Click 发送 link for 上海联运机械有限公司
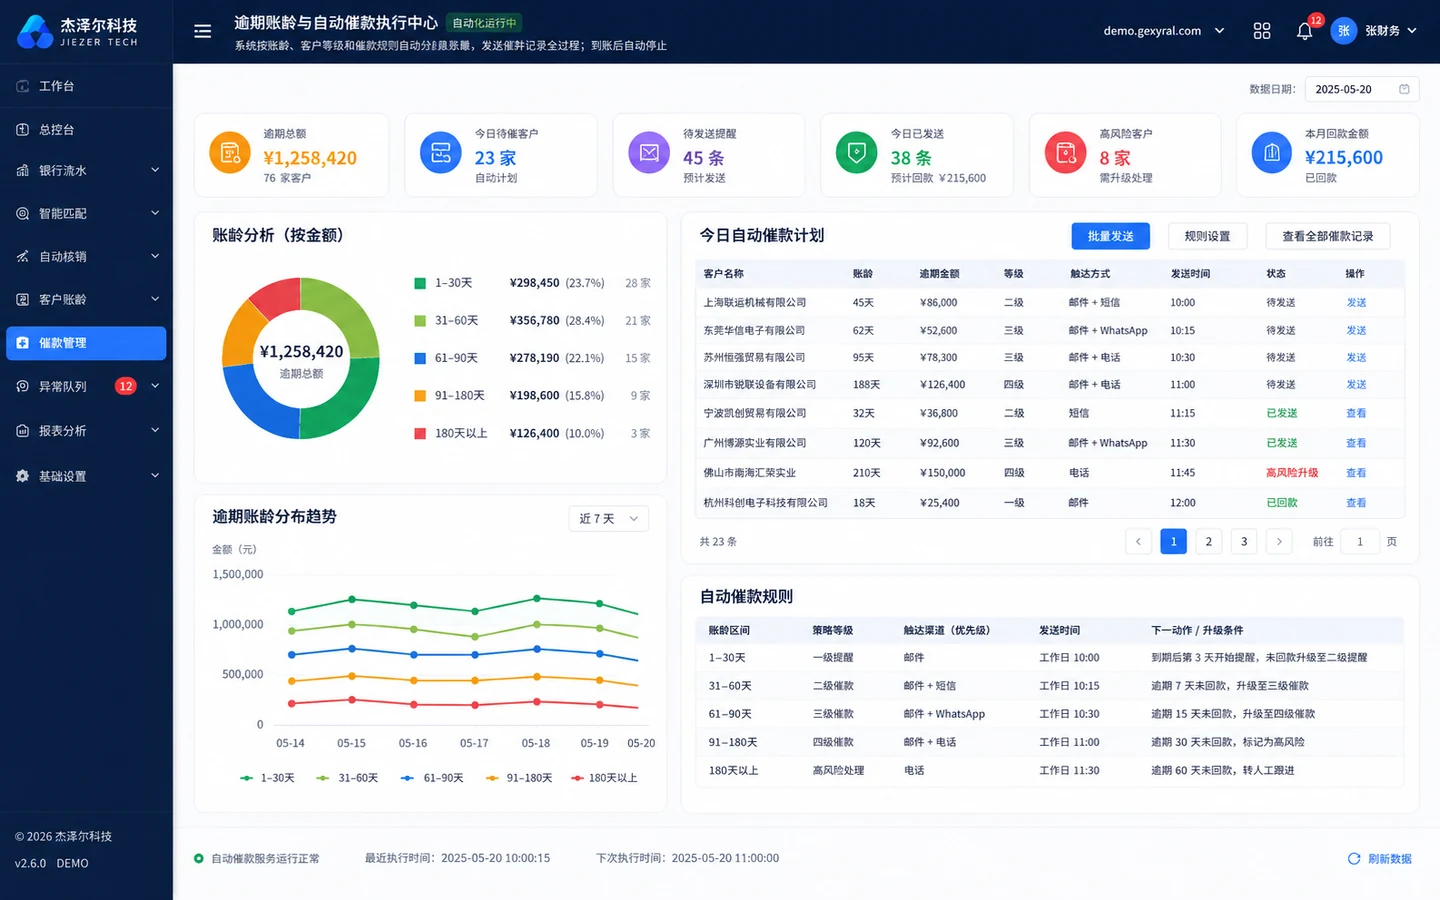Viewport: 1440px width, 900px height. [x=1356, y=303]
